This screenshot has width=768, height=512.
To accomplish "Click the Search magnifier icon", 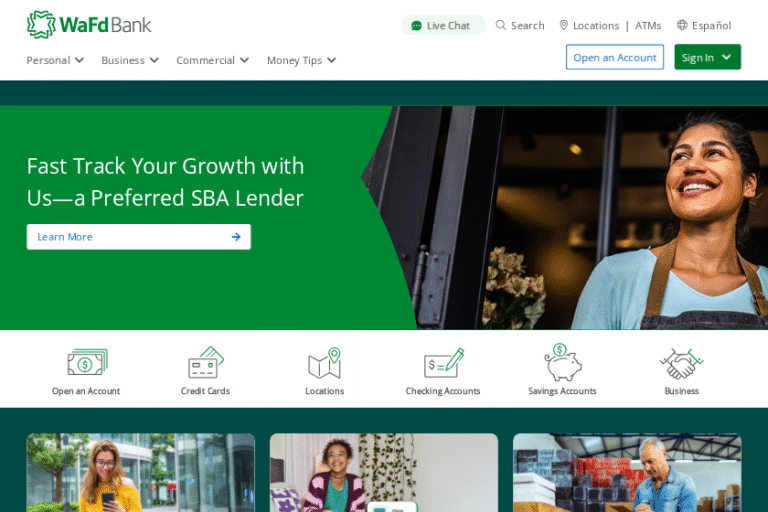I will 500,25.
